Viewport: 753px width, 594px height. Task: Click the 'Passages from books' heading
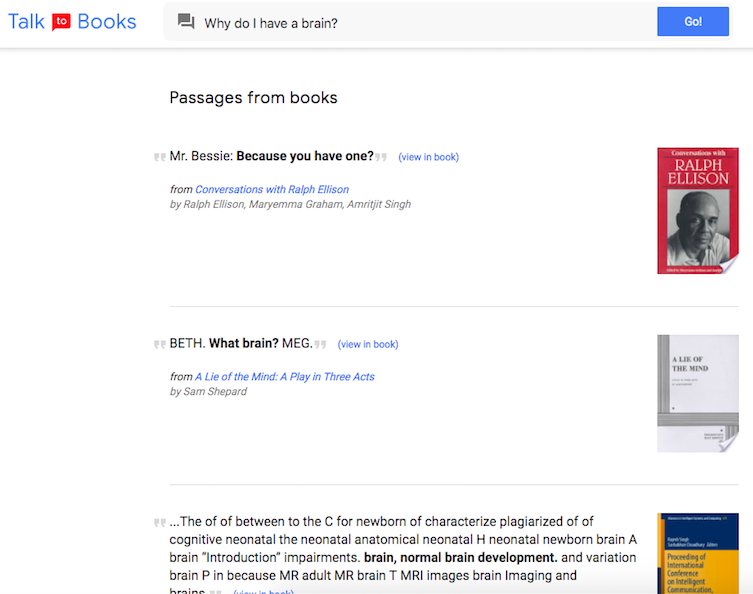pos(253,98)
